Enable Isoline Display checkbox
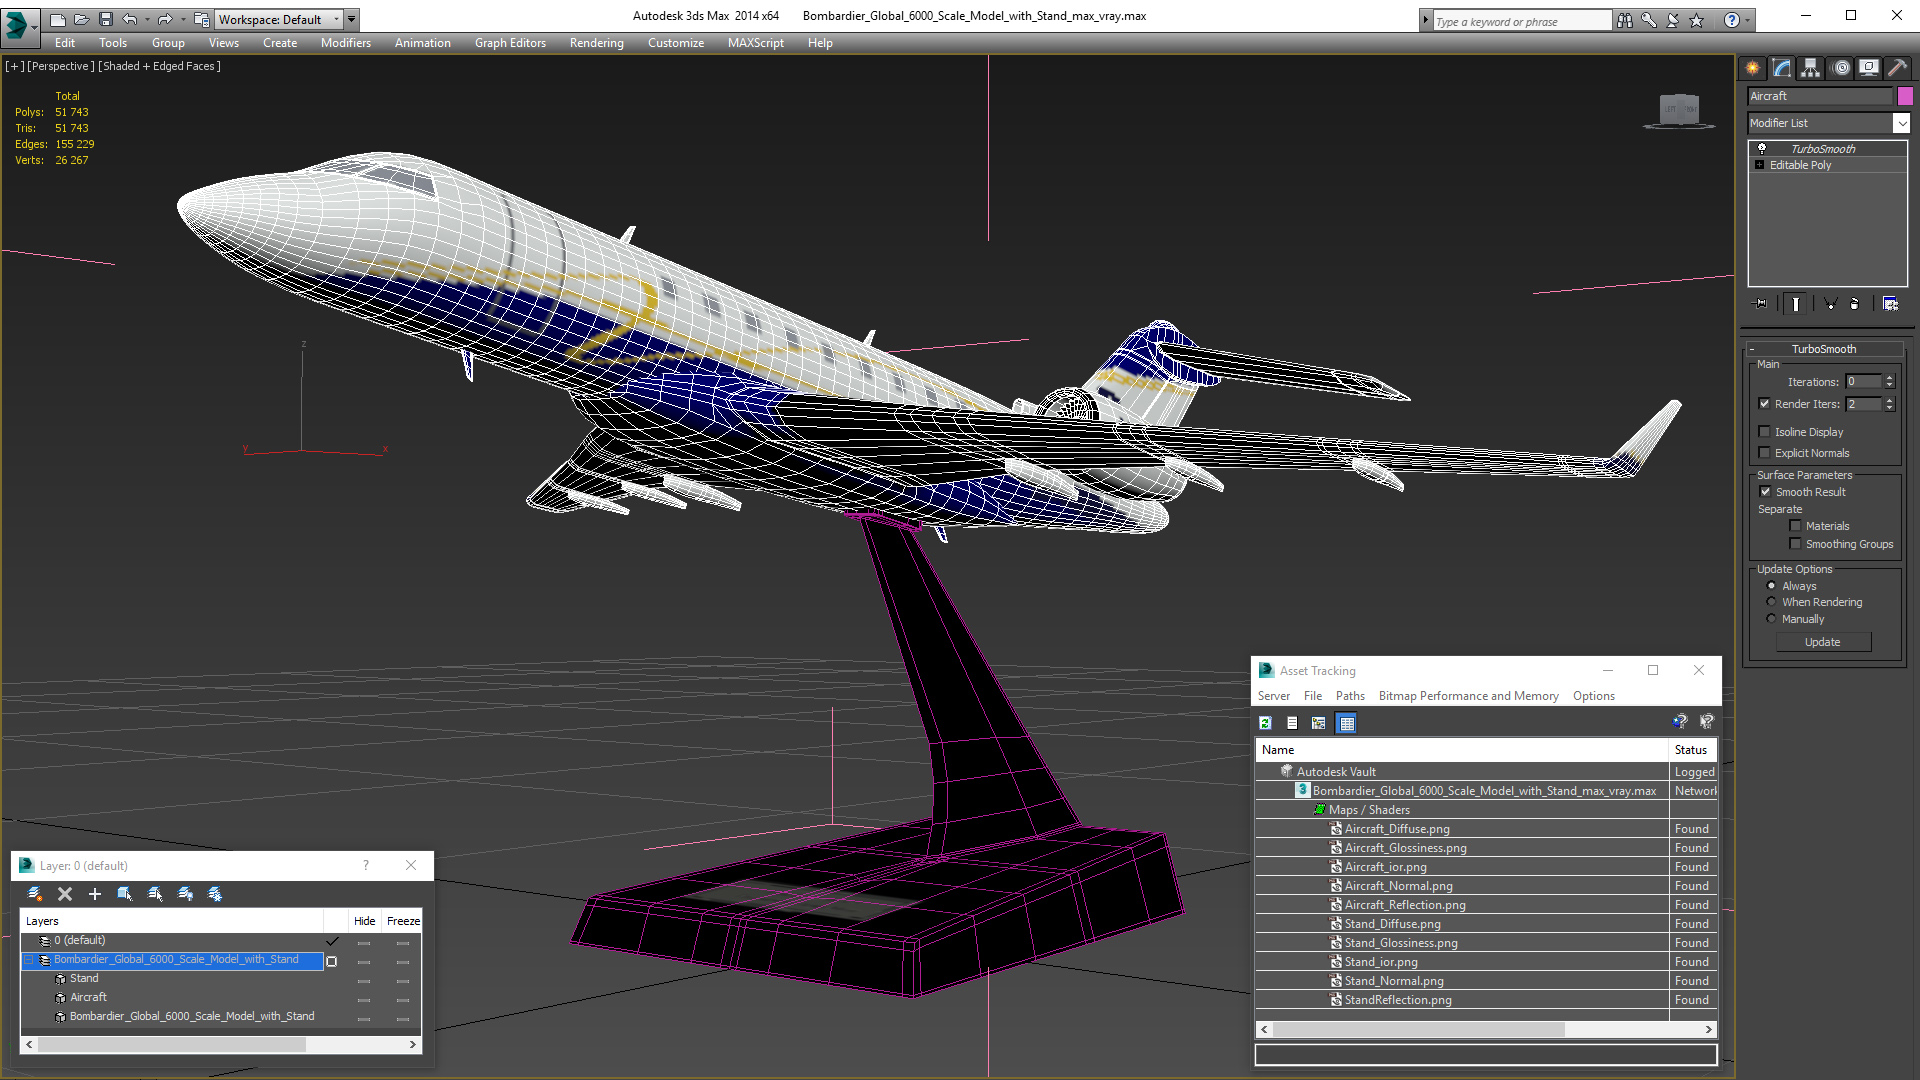1920x1080 pixels. coord(1764,432)
